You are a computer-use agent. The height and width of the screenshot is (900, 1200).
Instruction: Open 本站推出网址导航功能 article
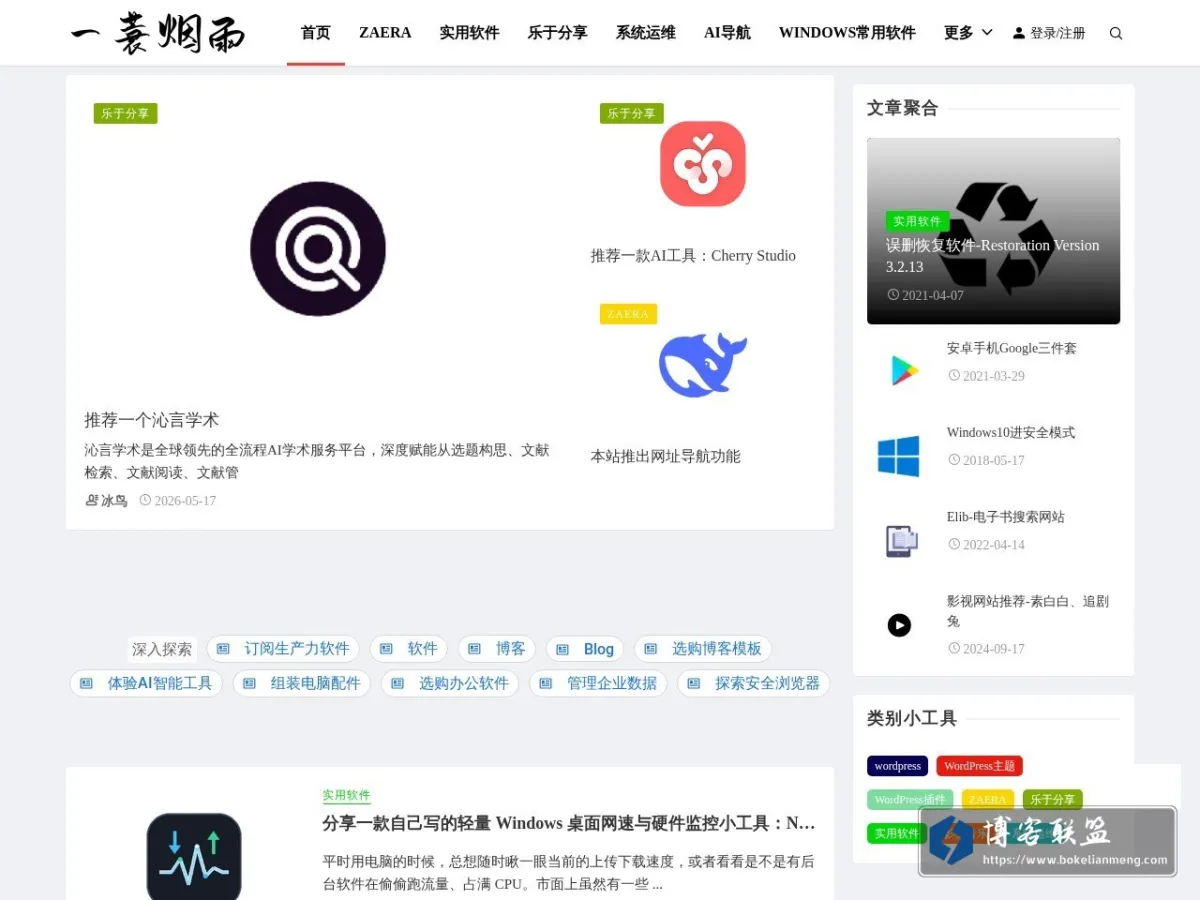pos(665,457)
